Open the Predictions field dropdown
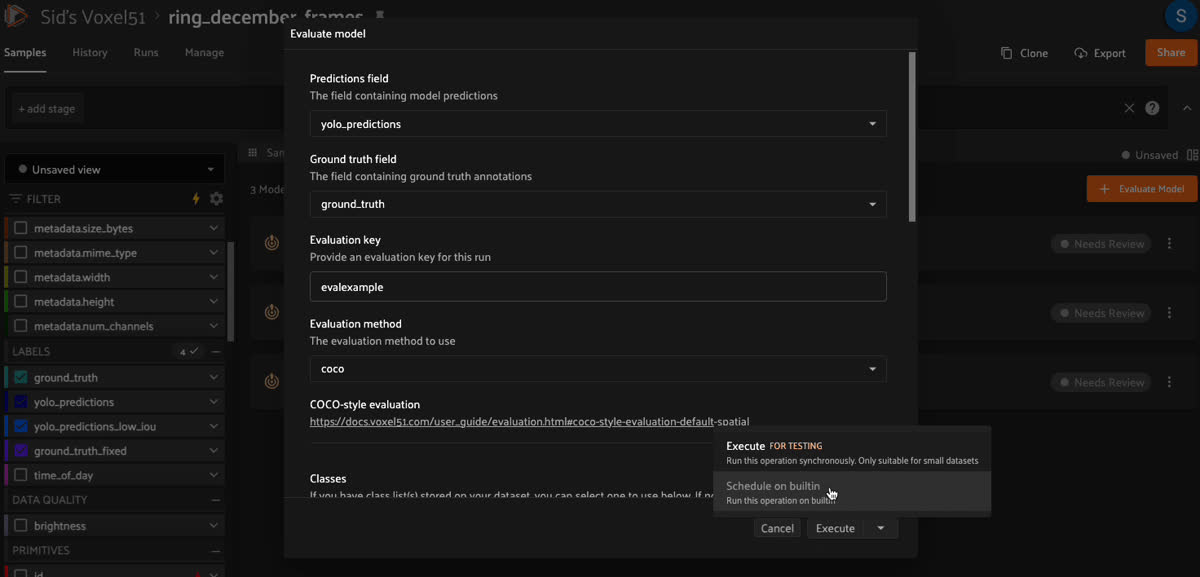1200x577 pixels. (x=598, y=124)
